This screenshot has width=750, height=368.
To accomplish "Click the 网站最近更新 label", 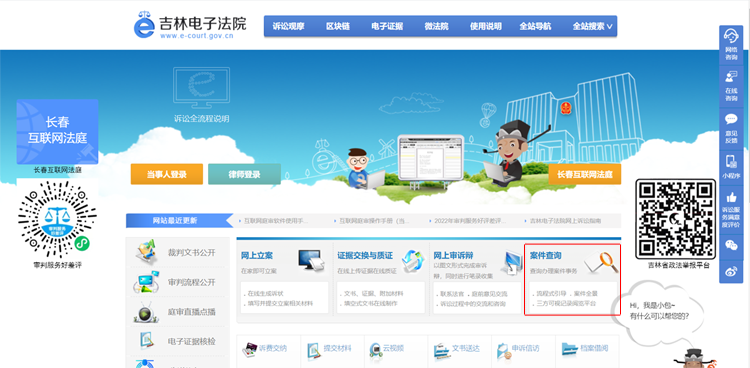I will point(175,221).
